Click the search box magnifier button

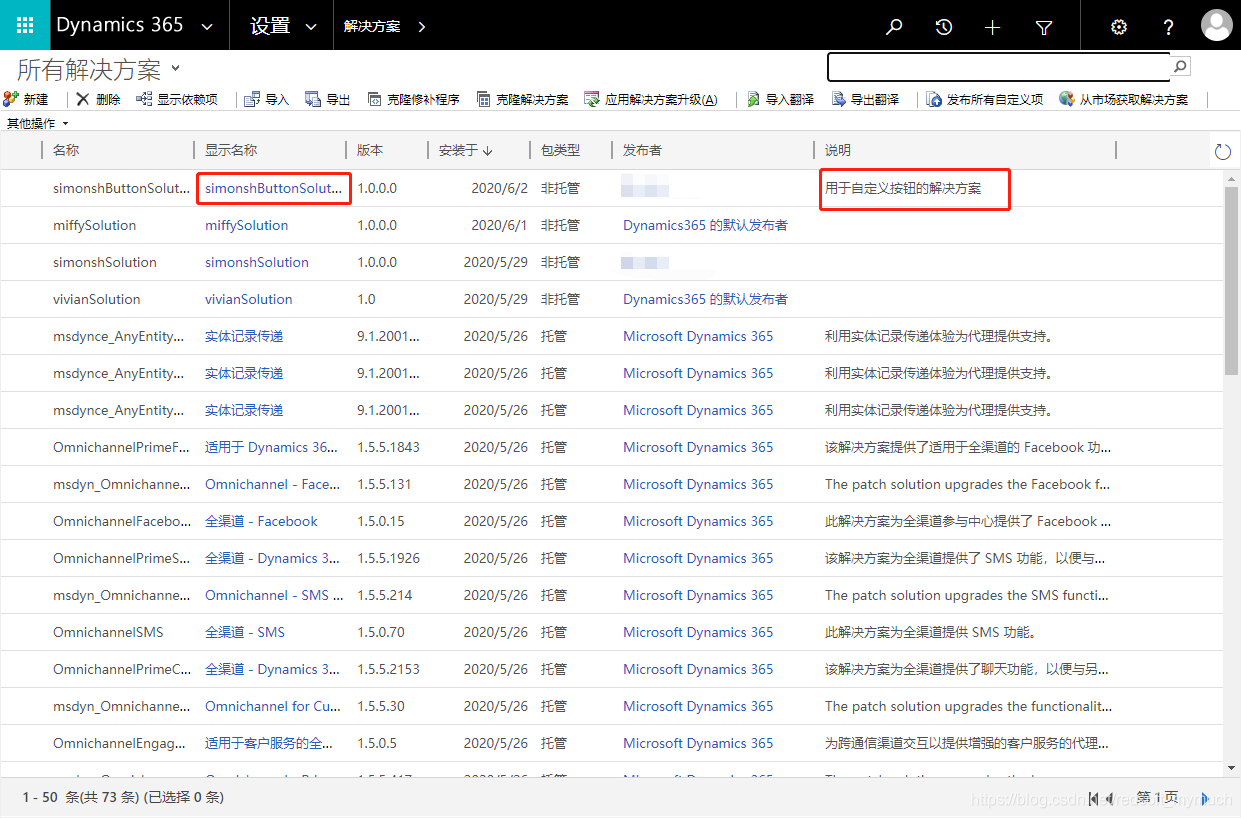(x=1181, y=67)
